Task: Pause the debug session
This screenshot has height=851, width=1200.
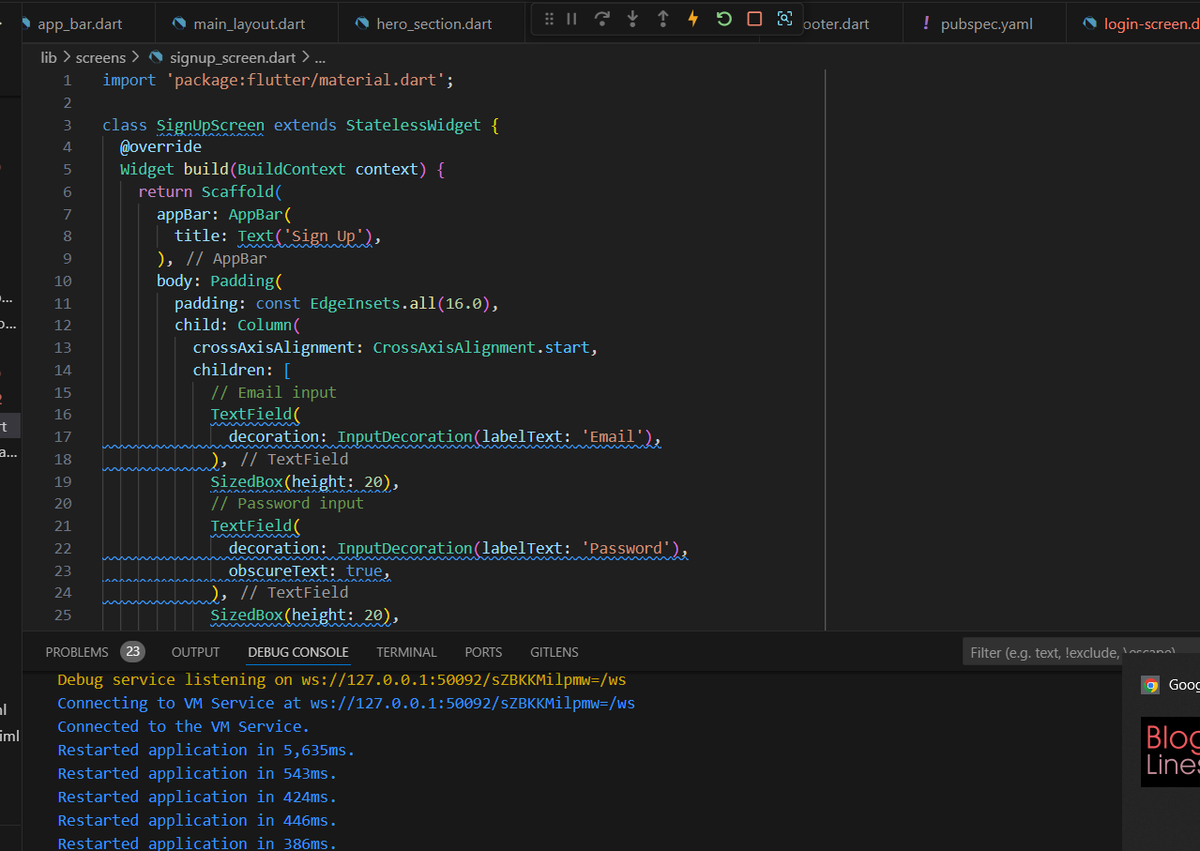Action: [x=572, y=19]
